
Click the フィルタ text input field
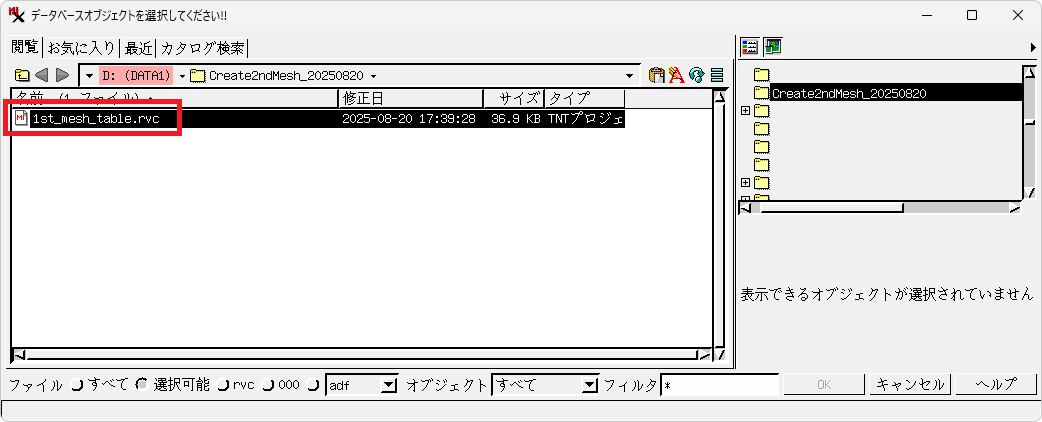[719, 385]
